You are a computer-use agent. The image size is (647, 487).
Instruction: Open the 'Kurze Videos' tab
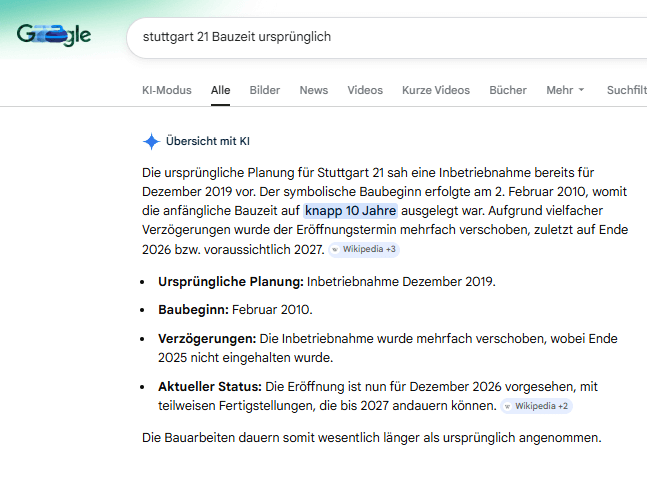(435, 90)
